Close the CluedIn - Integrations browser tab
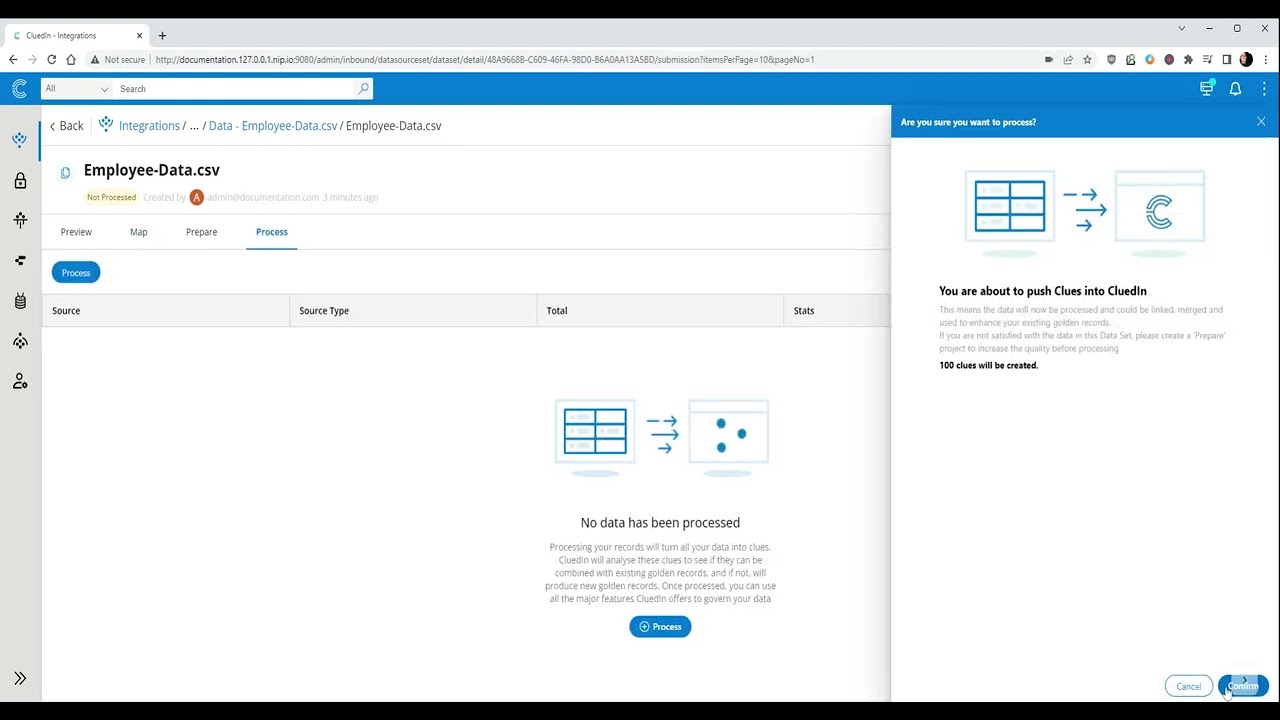Screen dimensions: 1280x720 coord(139,36)
